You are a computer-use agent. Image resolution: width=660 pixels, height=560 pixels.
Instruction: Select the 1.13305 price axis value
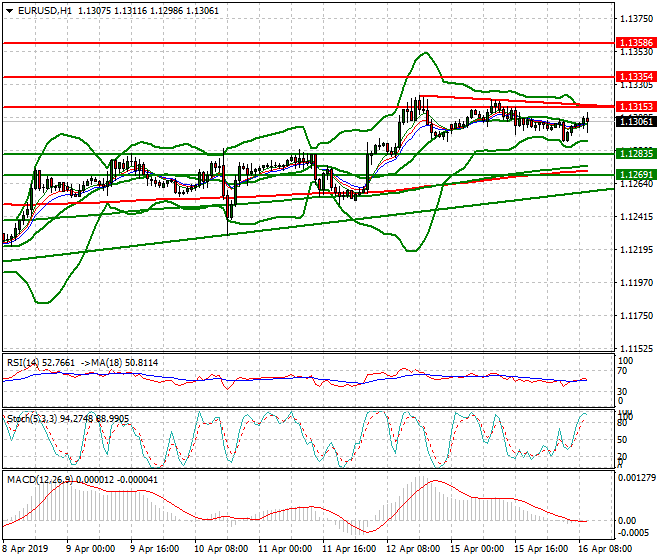coord(636,85)
